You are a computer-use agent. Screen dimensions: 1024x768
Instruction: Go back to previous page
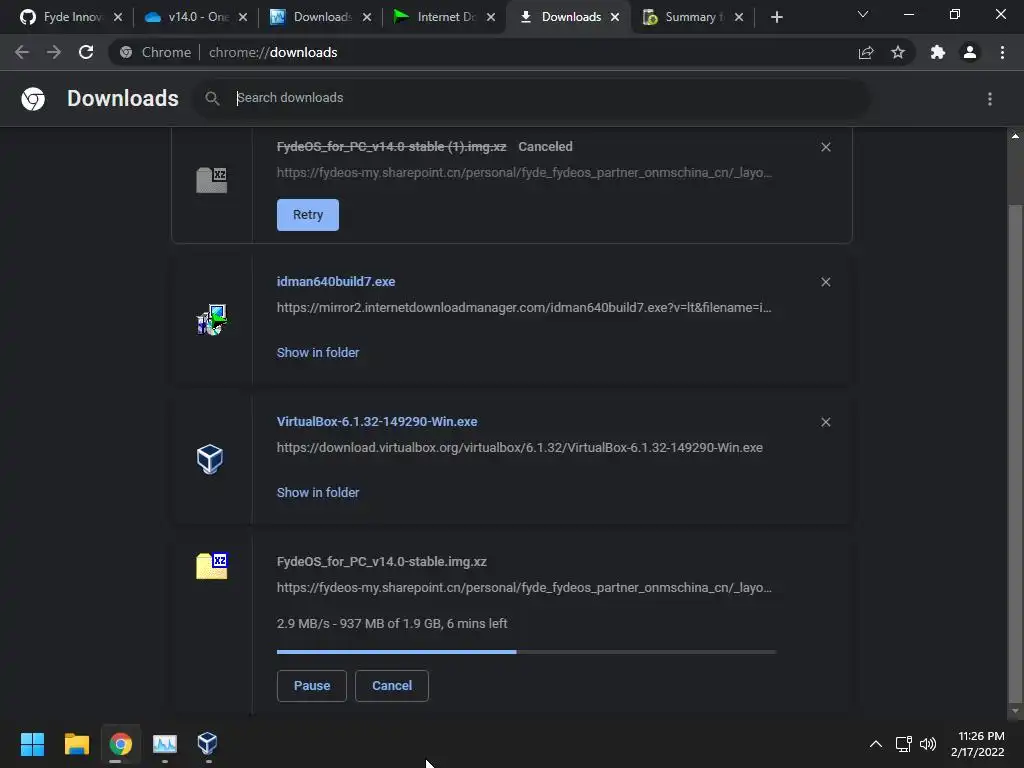pyautogui.click(x=22, y=52)
